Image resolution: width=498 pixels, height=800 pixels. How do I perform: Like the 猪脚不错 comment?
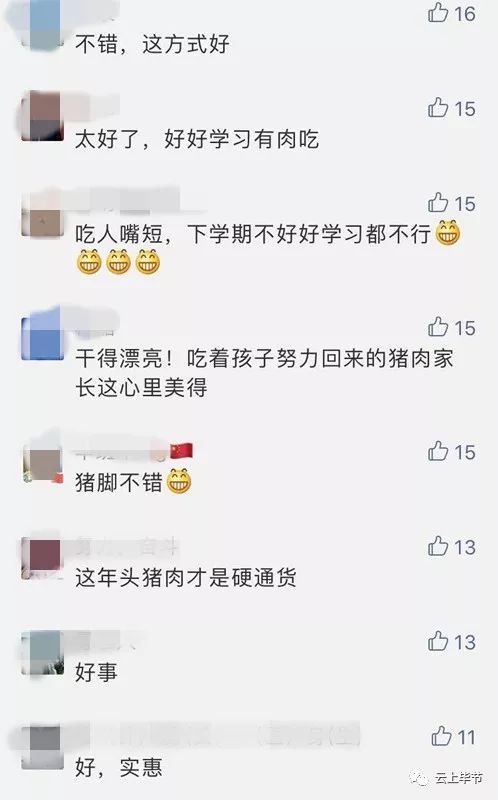coord(438,451)
